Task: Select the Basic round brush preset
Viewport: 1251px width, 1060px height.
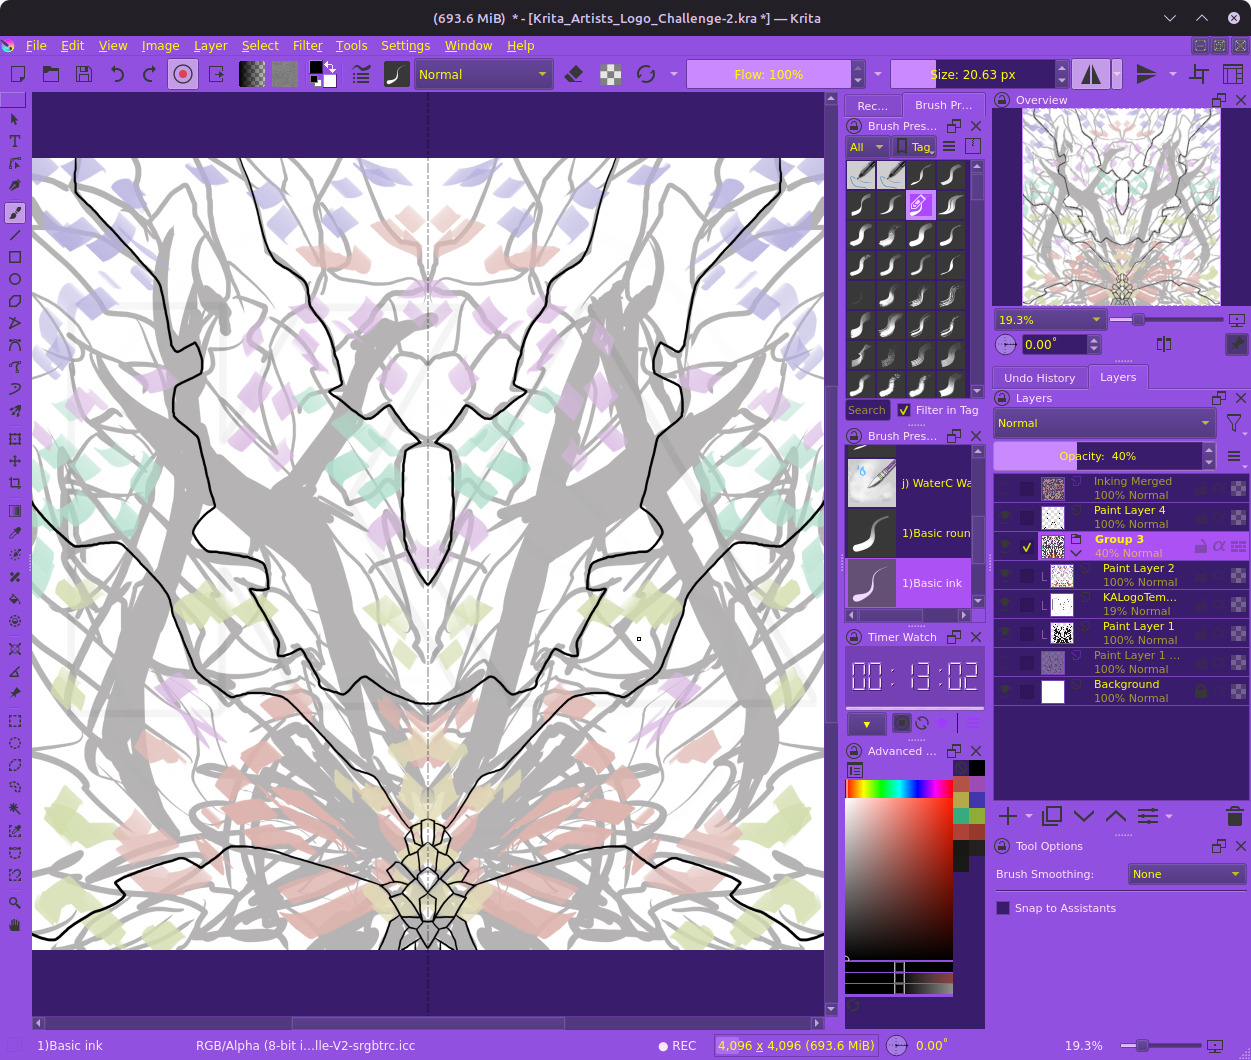Action: coord(909,533)
